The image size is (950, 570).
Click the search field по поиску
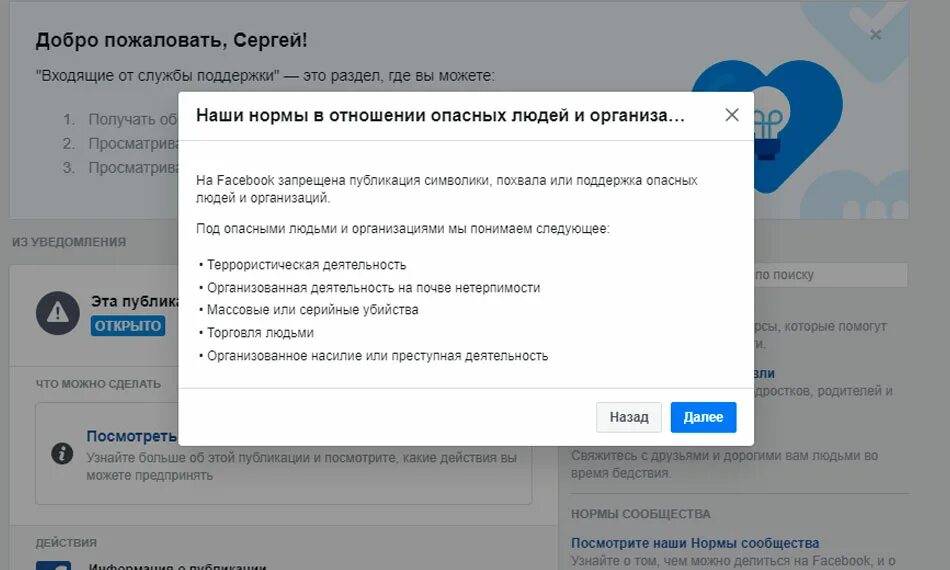(x=831, y=274)
